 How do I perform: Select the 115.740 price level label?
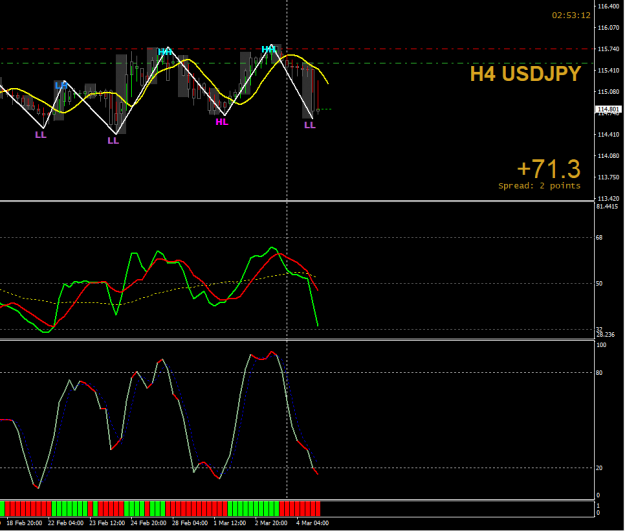(608, 49)
